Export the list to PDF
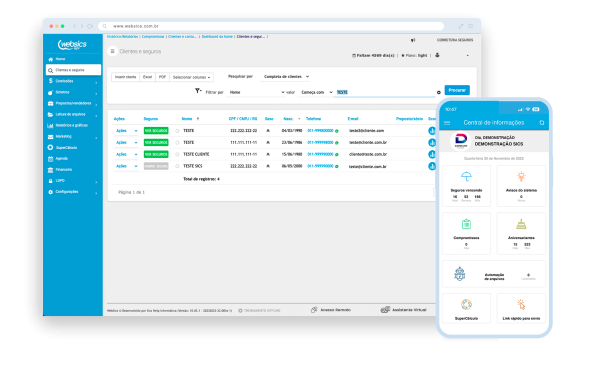The image size is (600, 388). click(x=162, y=77)
